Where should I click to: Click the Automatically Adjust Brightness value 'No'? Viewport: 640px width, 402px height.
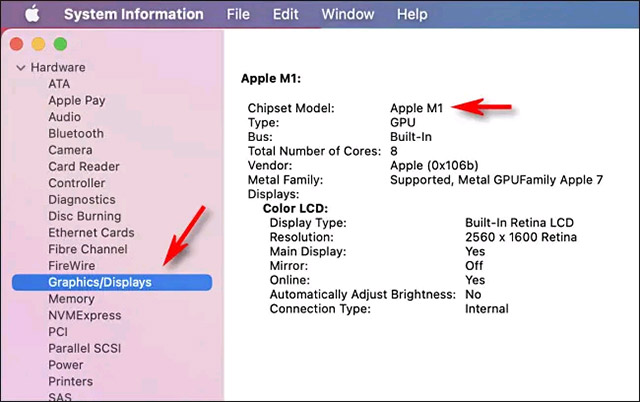coord(473,294)
